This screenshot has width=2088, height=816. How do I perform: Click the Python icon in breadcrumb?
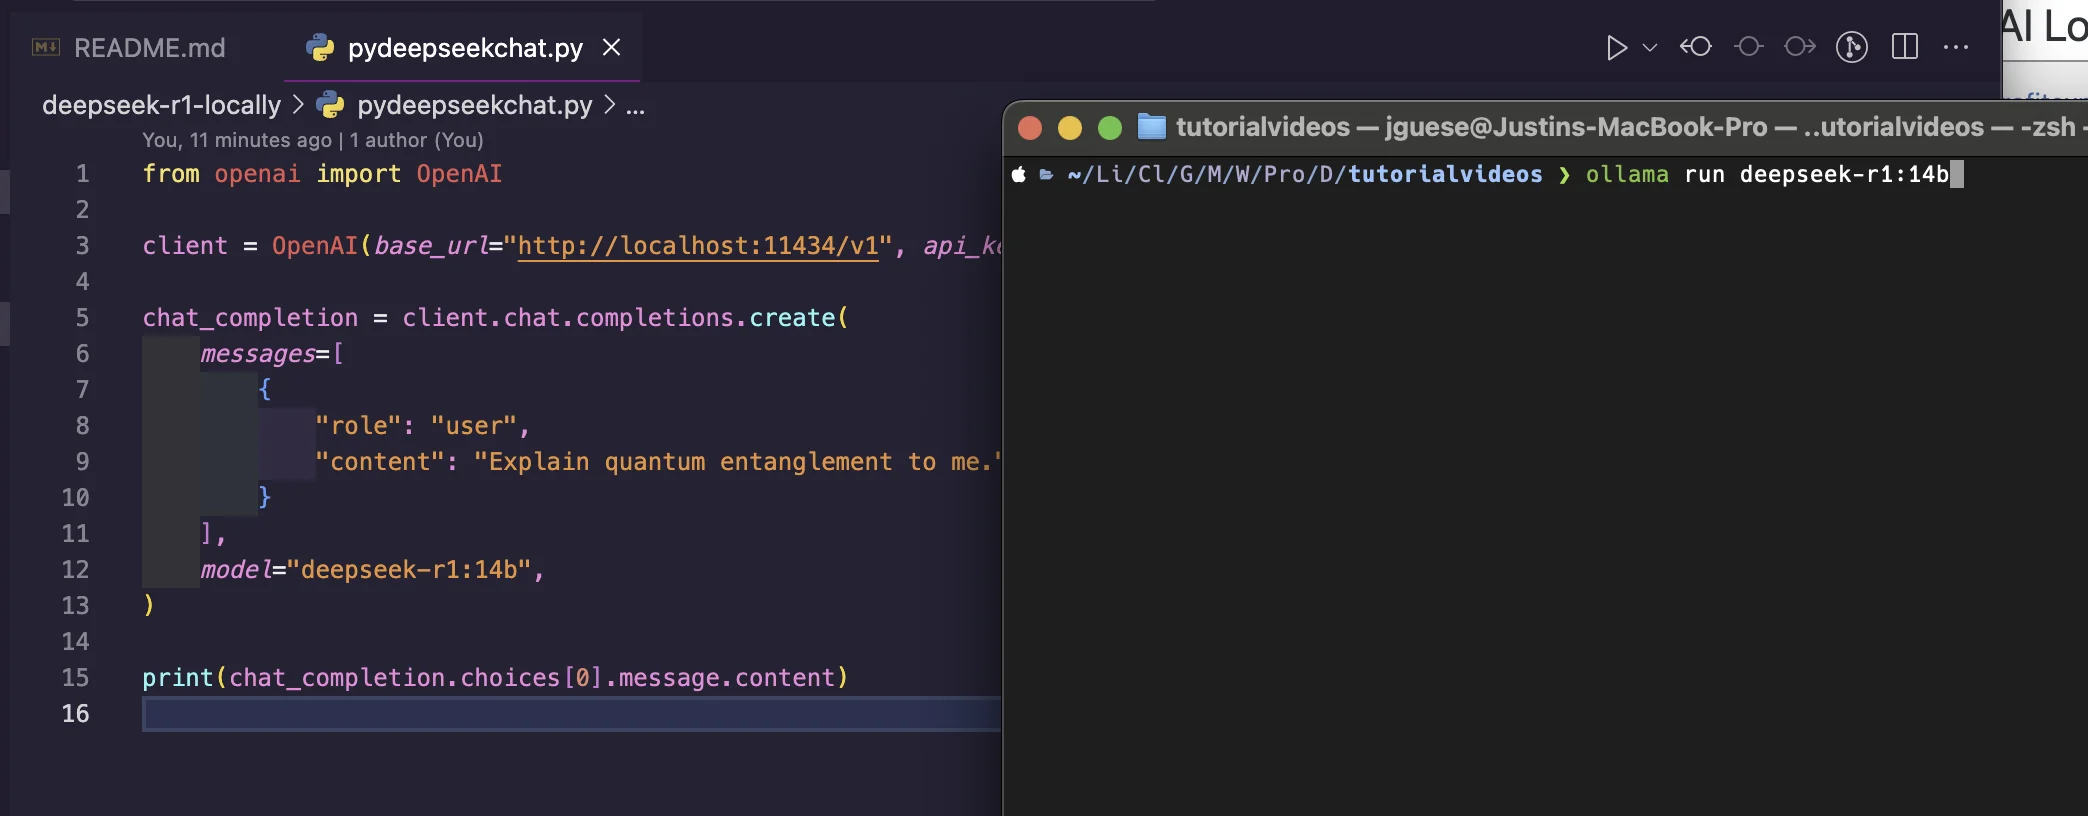(330, 105)
